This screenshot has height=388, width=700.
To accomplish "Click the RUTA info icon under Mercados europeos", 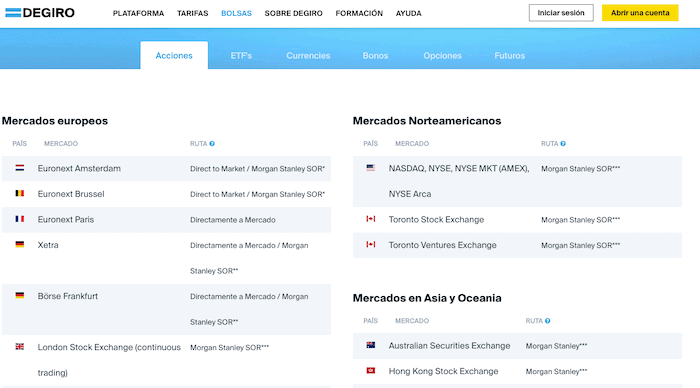I will click(212, 144).
